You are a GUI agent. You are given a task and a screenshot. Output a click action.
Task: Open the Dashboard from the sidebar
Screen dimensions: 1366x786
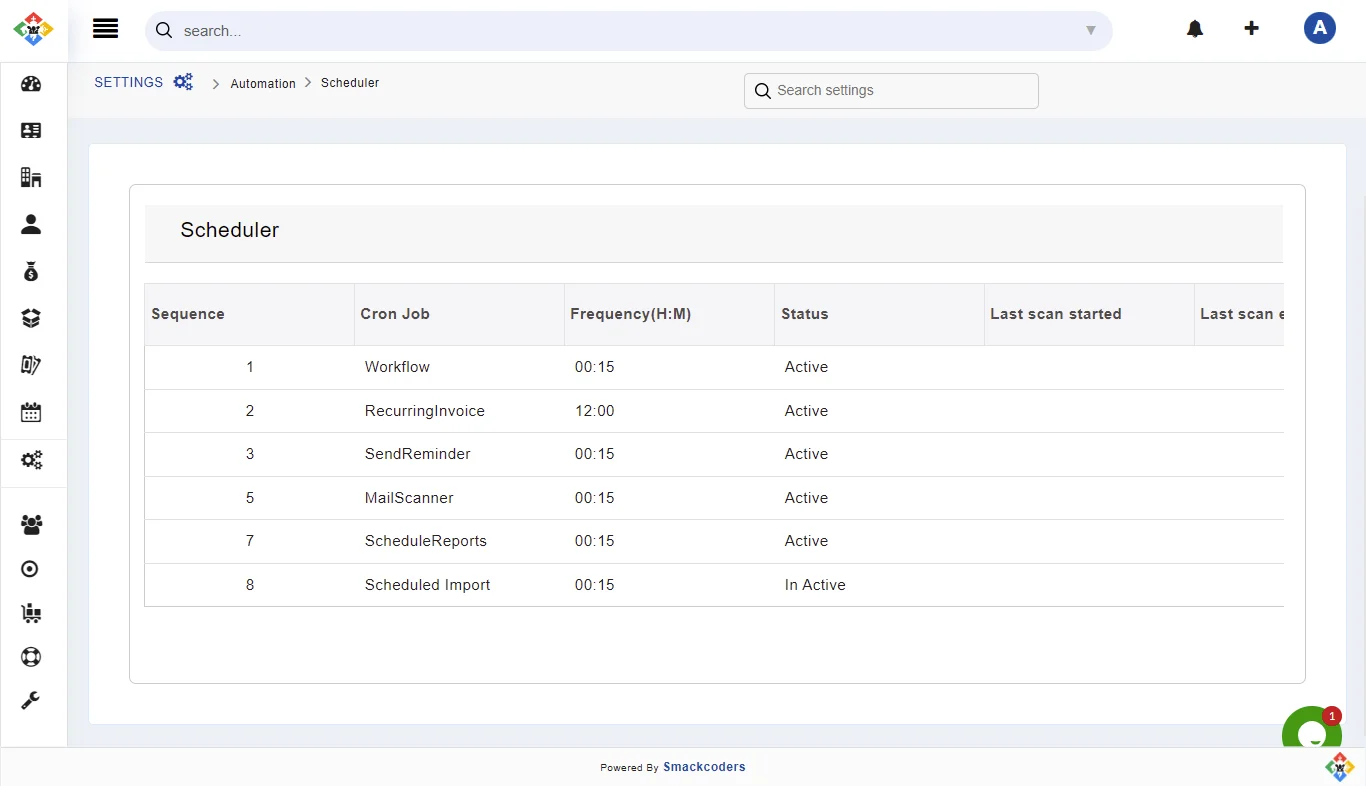tap(30, 84)
